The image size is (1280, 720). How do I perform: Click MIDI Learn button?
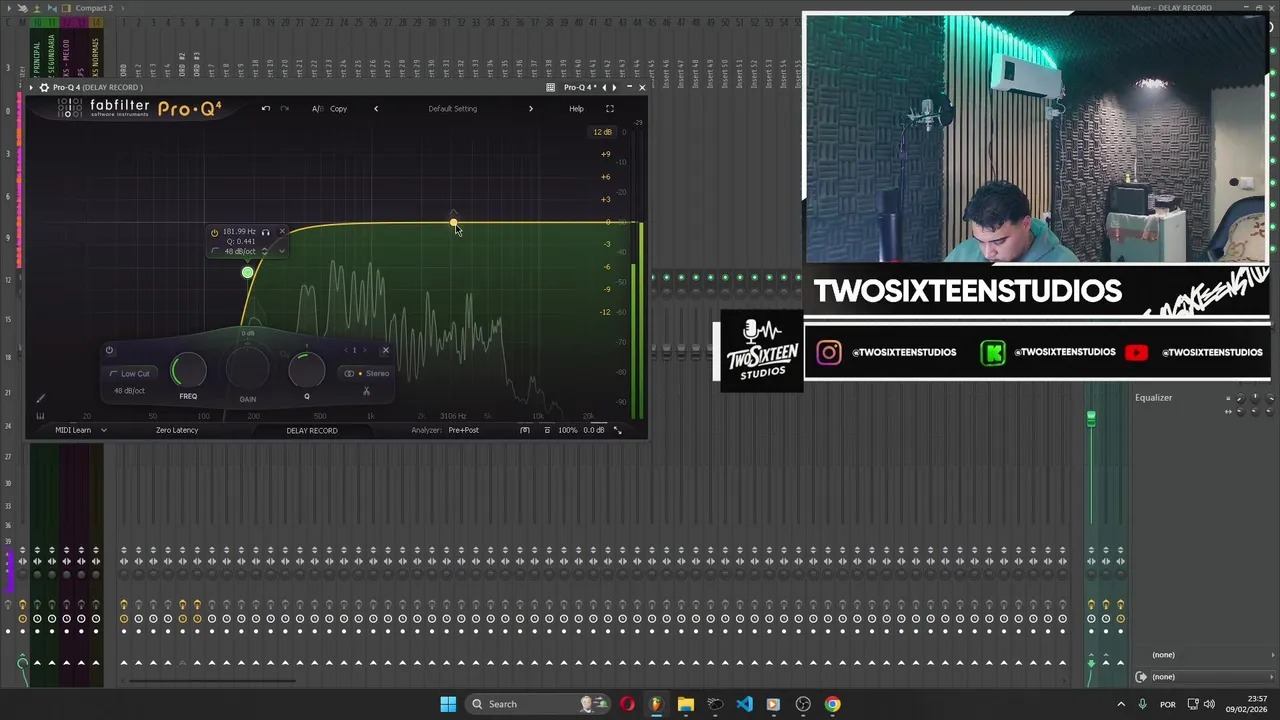(73, 430)
